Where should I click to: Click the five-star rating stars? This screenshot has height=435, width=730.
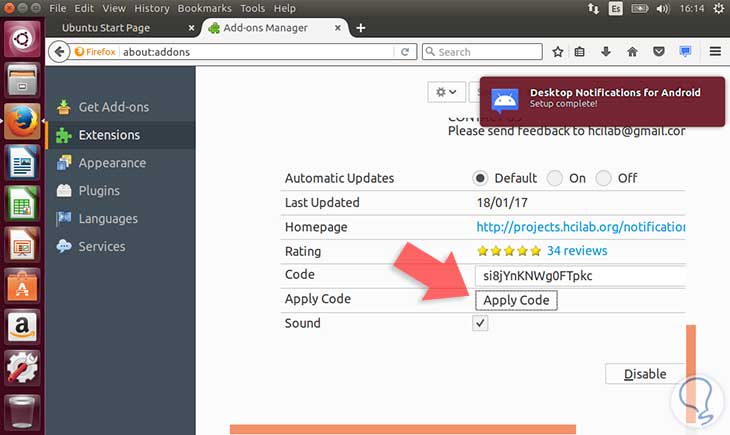(509, 251)
